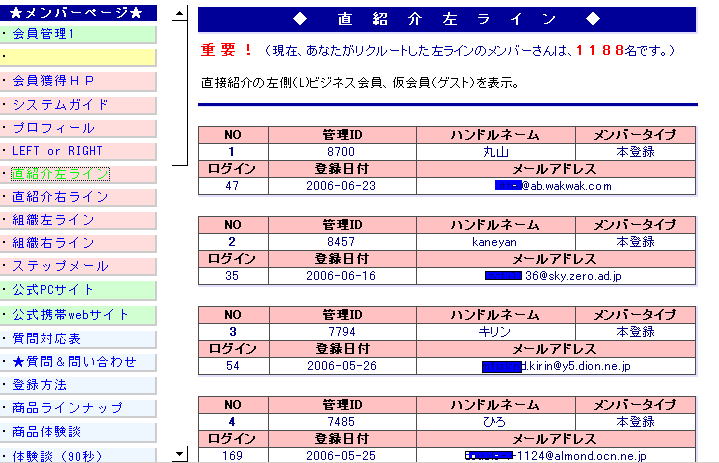719x463 pixels.
Task: Click the sidebar scroll down arrow
Action: tap(179, 453)
